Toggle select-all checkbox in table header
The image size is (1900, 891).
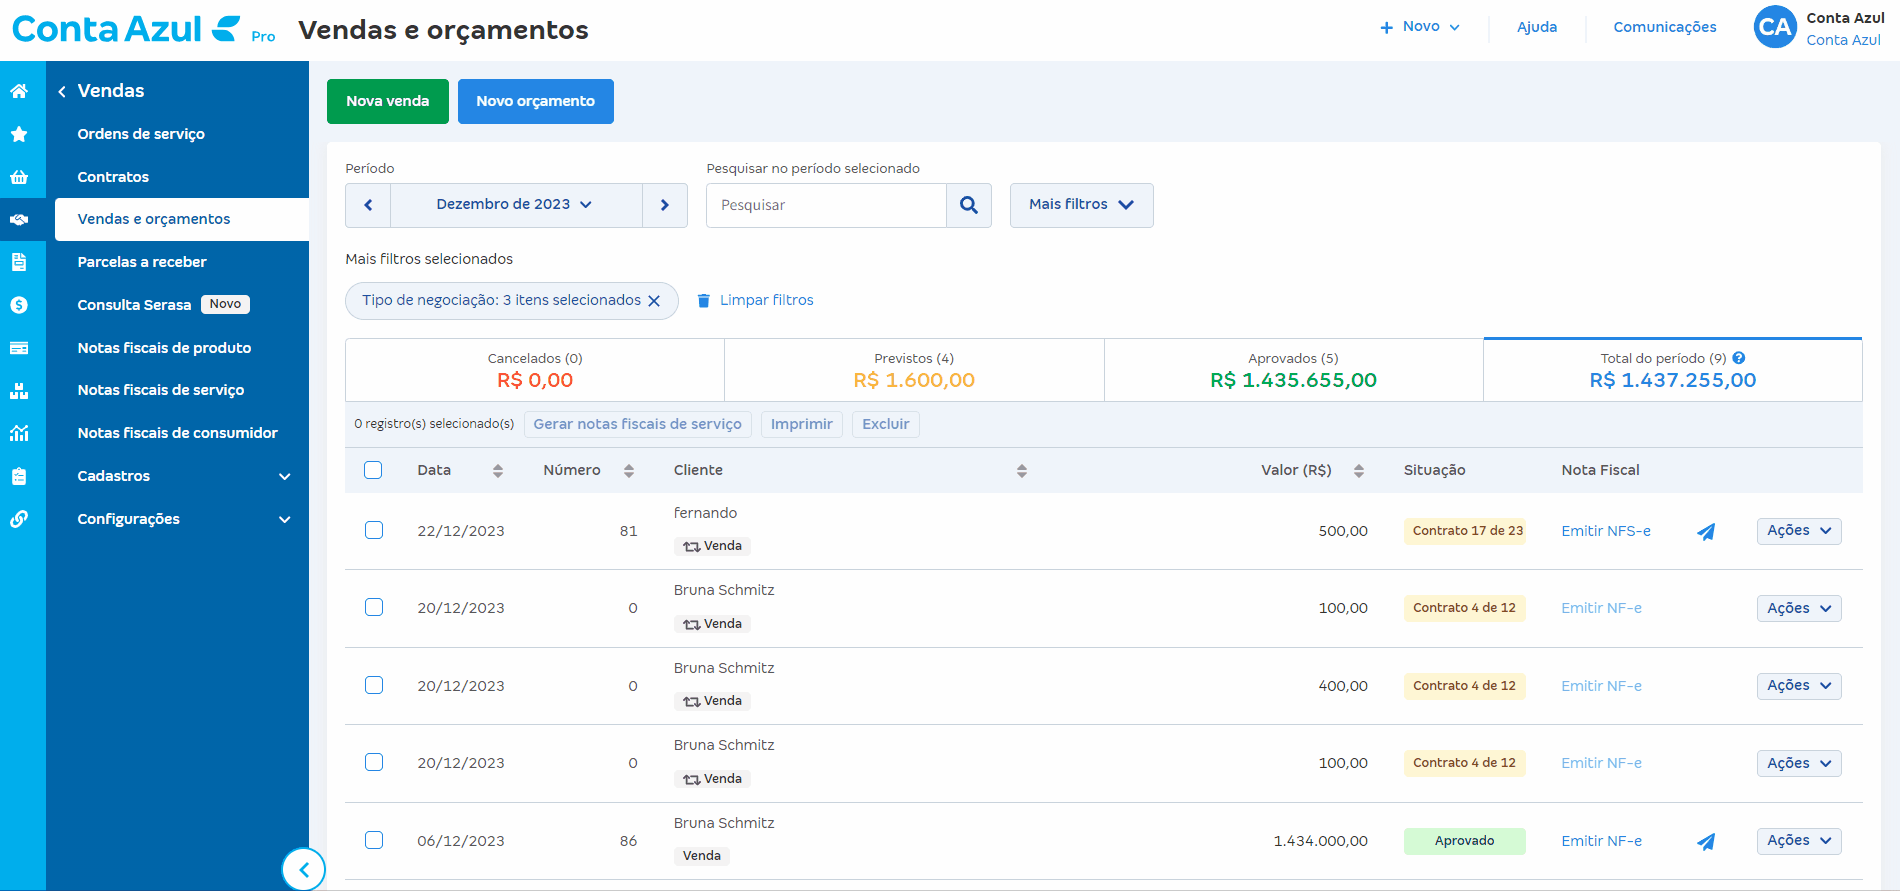pos(373,470)
